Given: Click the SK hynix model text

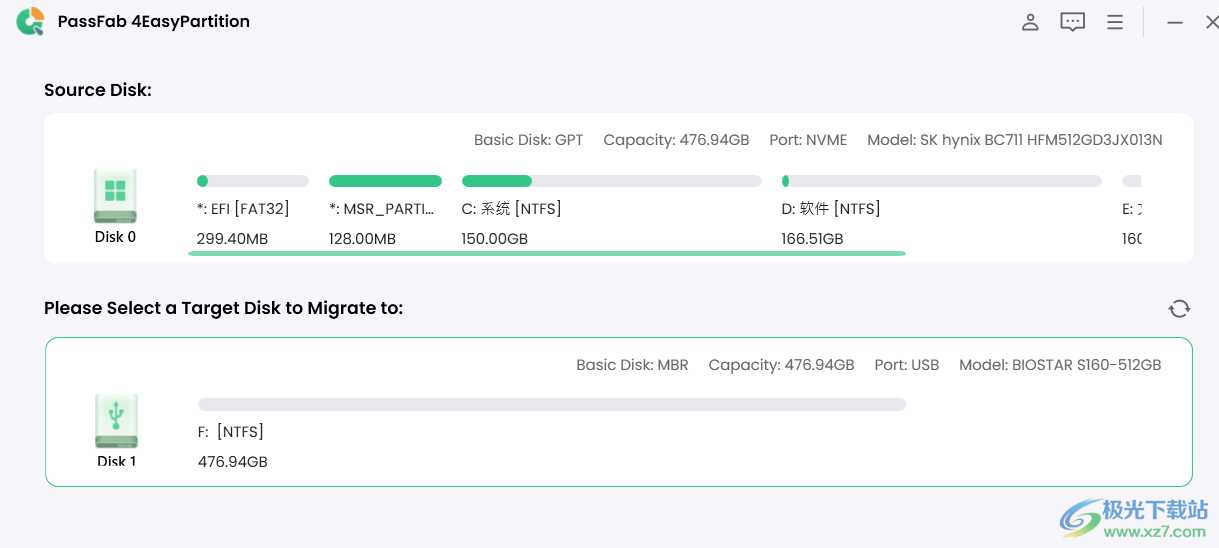Looking at the screenshot, I should tap(1015, 140).
